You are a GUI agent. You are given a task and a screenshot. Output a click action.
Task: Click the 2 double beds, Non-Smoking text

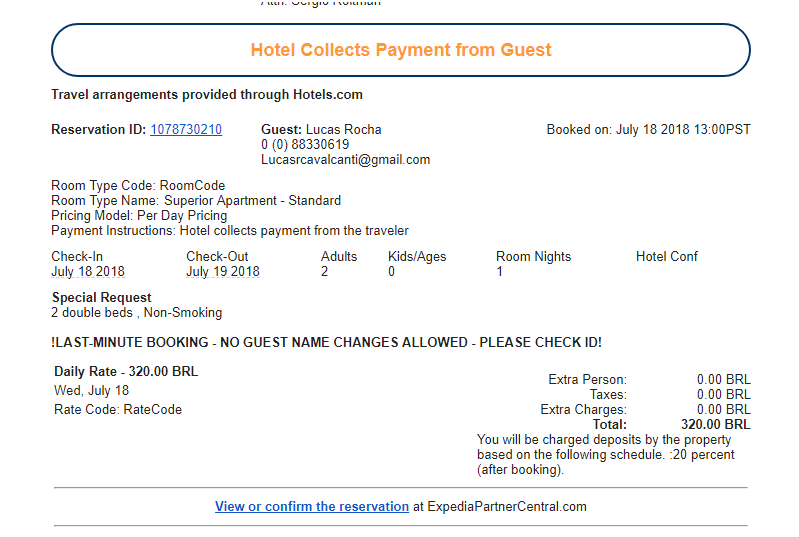(x=137, y=313)
